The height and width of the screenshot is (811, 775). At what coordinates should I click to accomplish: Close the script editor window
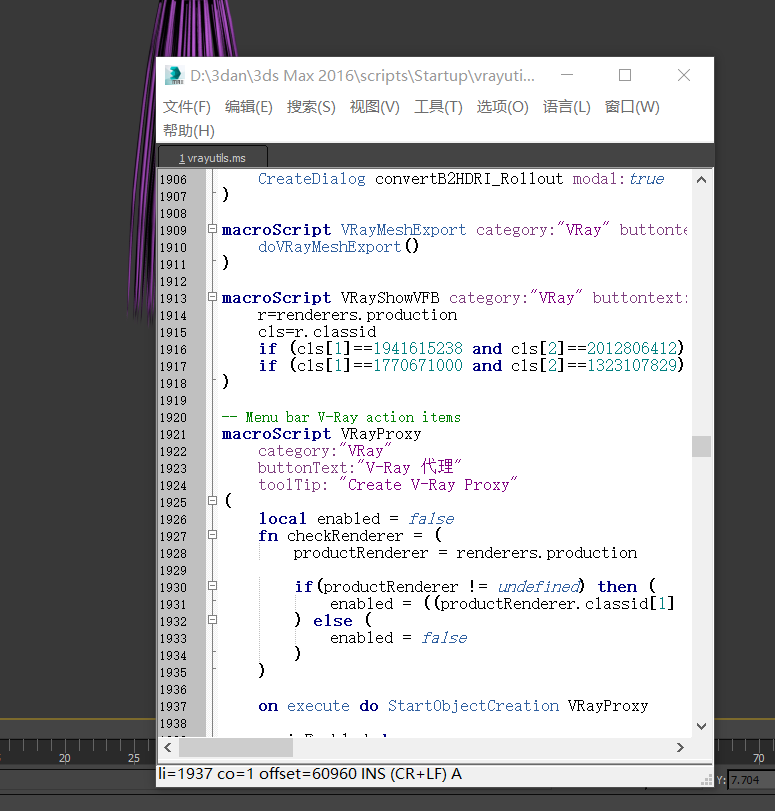684,75
